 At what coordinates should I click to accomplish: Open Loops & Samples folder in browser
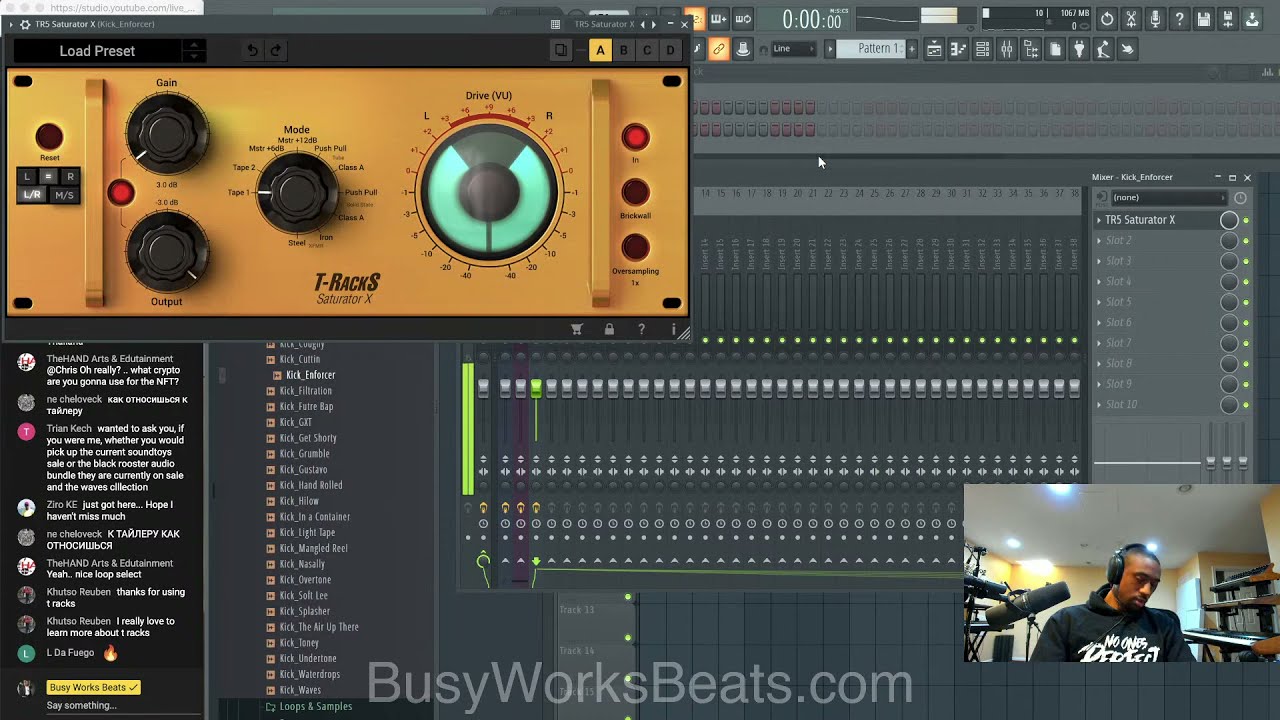coord(315,706)
